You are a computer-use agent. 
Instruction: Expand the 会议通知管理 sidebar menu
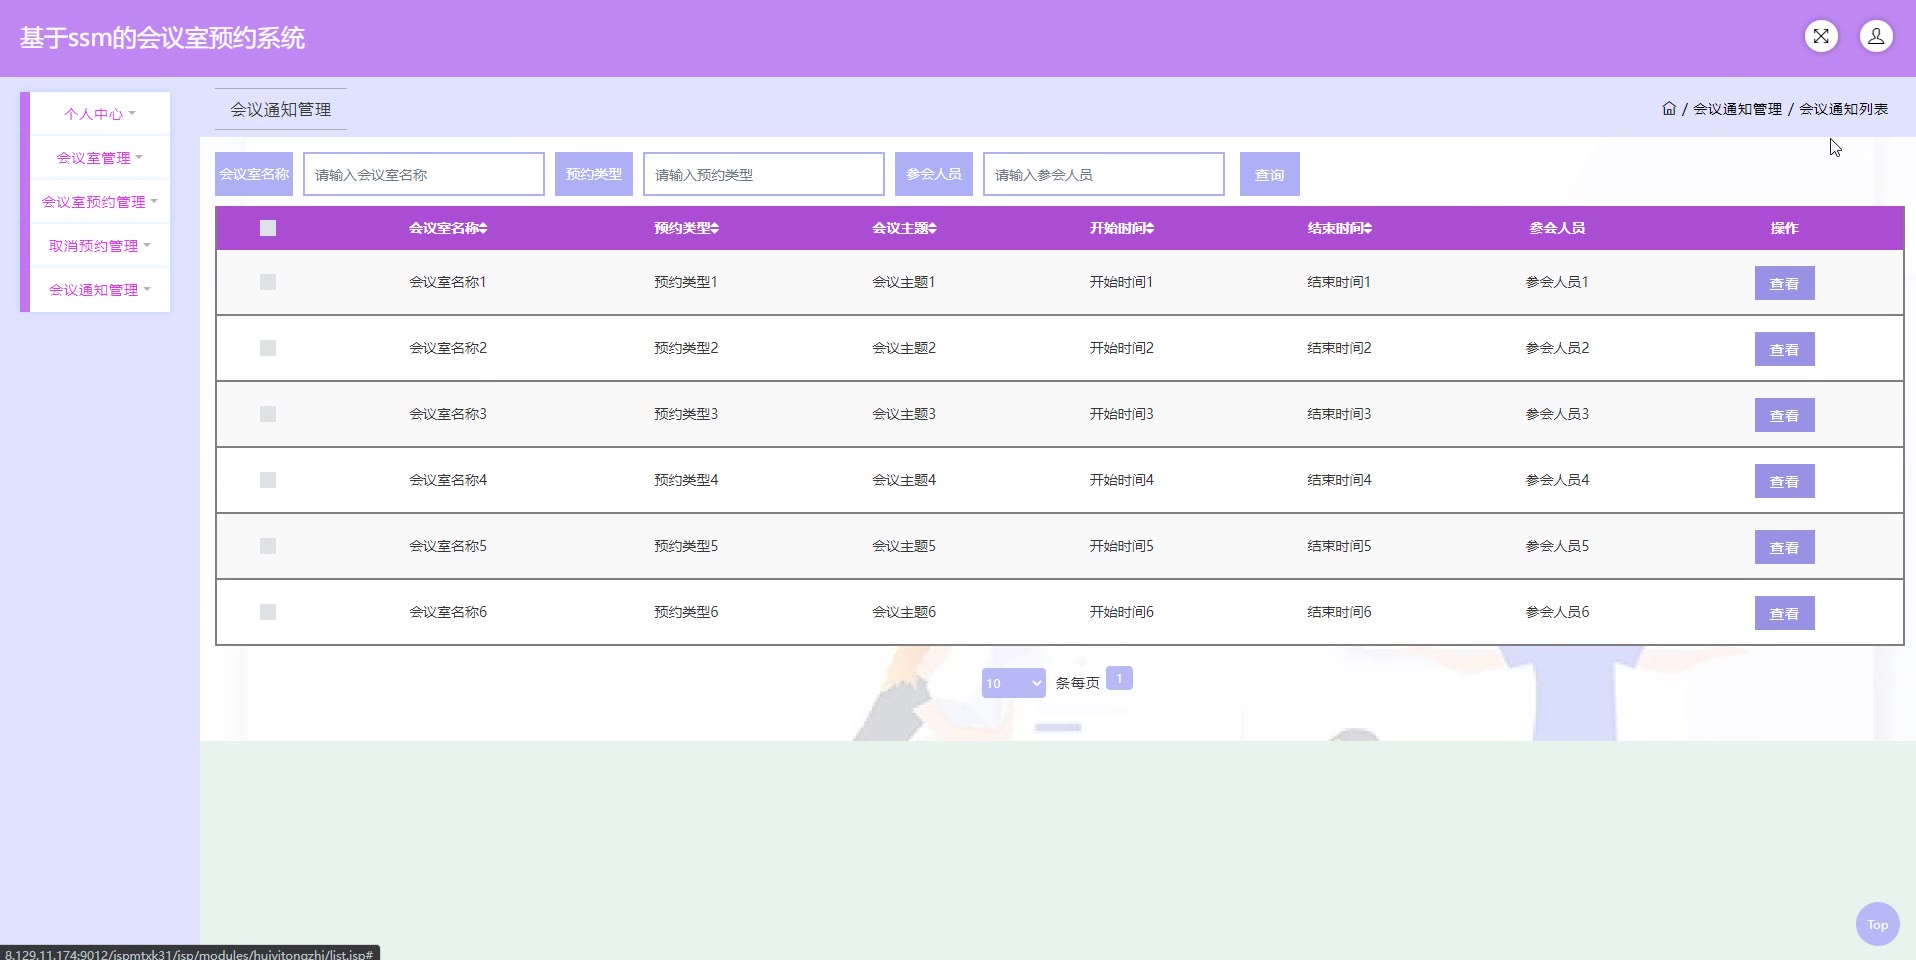100,290
